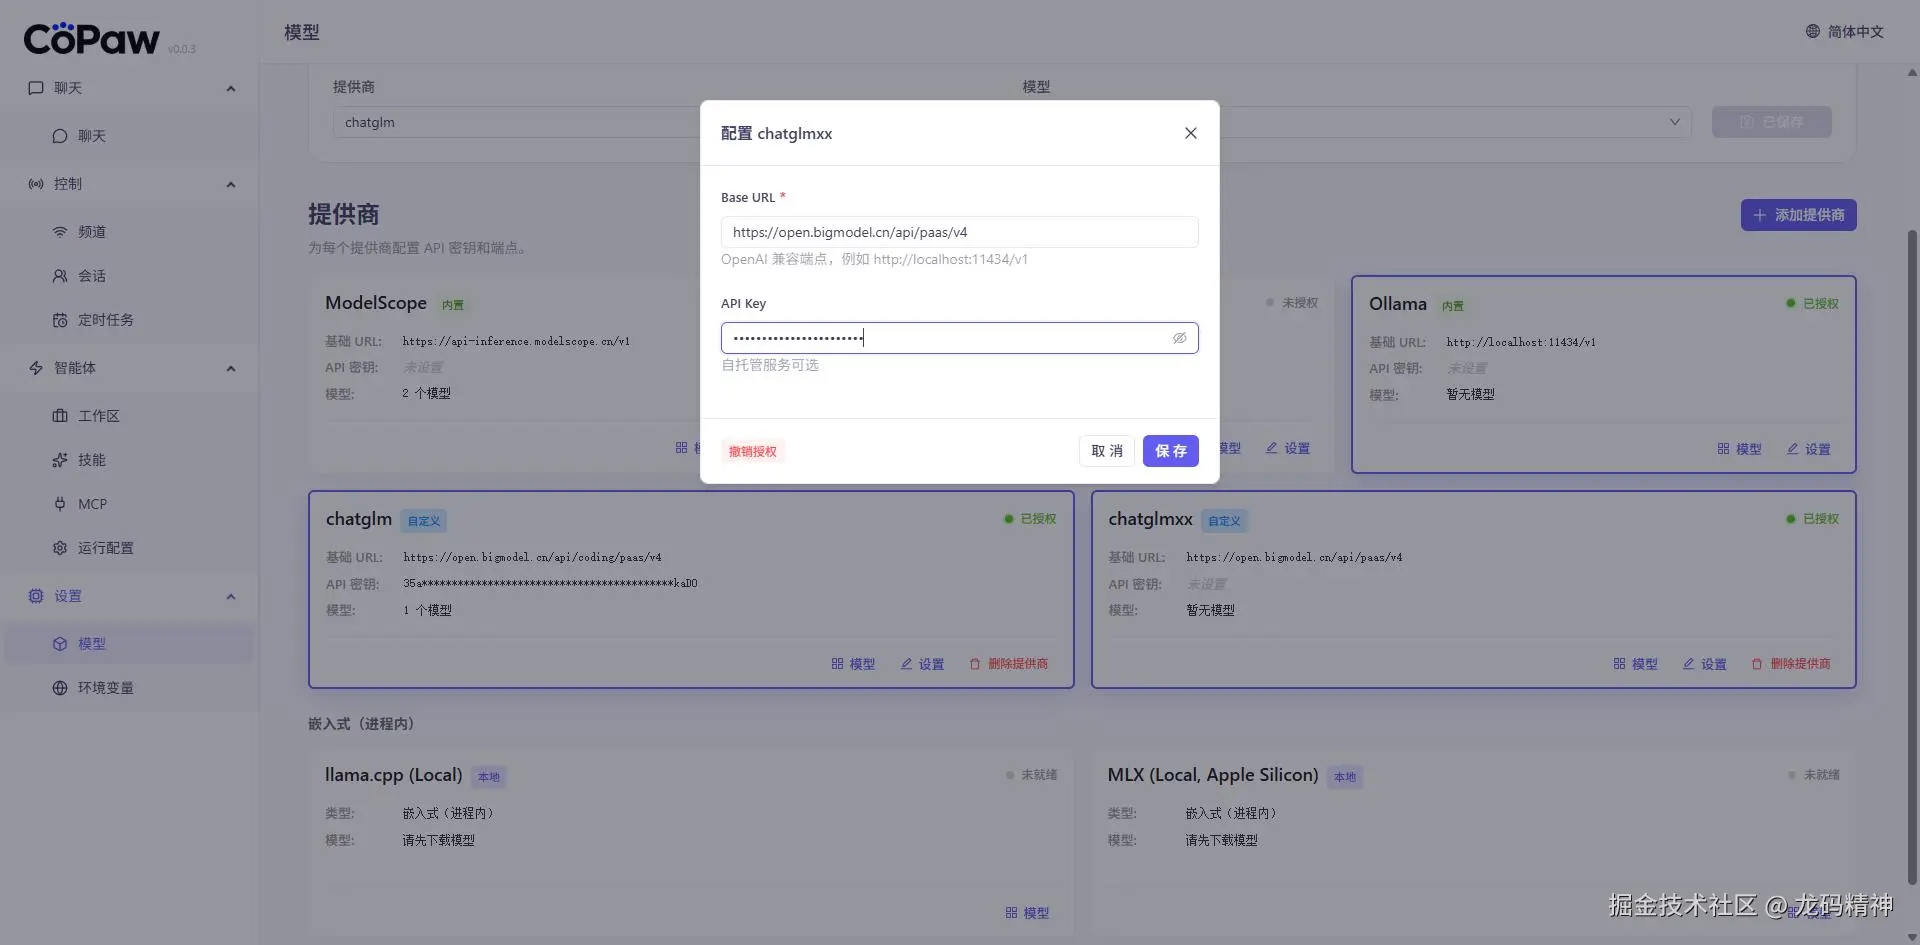The width and height of the screenshot is (1920, 945).
Task: Click 删除提供商 on the chatglmxx card
Action: pyautogui.click(x=1791, y=664)
